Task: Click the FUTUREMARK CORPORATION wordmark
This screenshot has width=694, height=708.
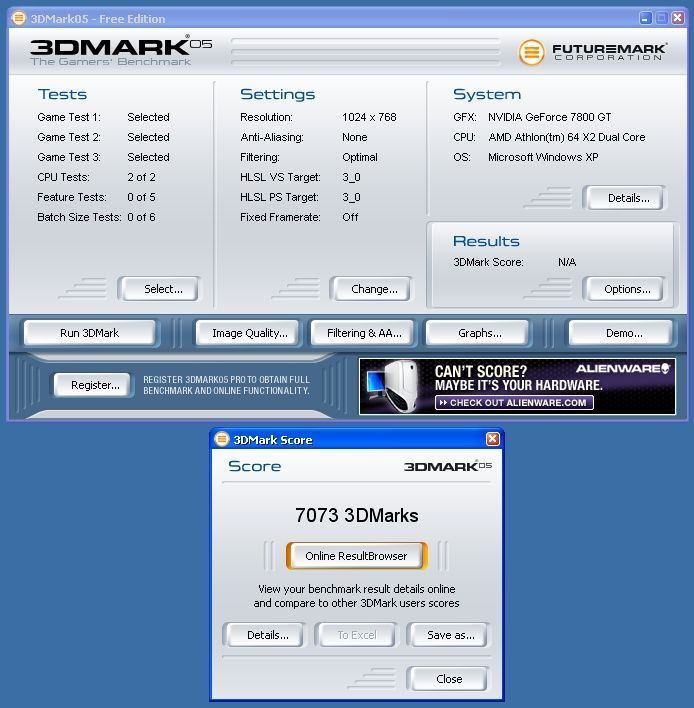Action: pos(609,52)
